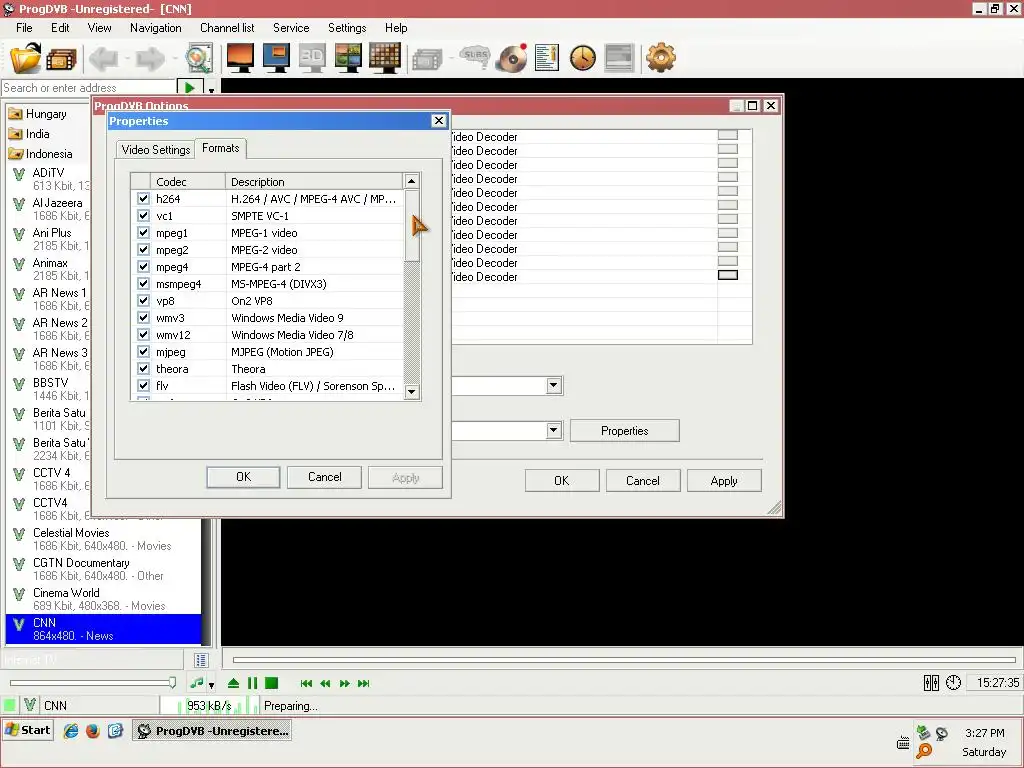Uncheck the theora codec checkbox
The width and height of the screenshot is (1024, 768).
pyautogui.click(x=143, y=368)
